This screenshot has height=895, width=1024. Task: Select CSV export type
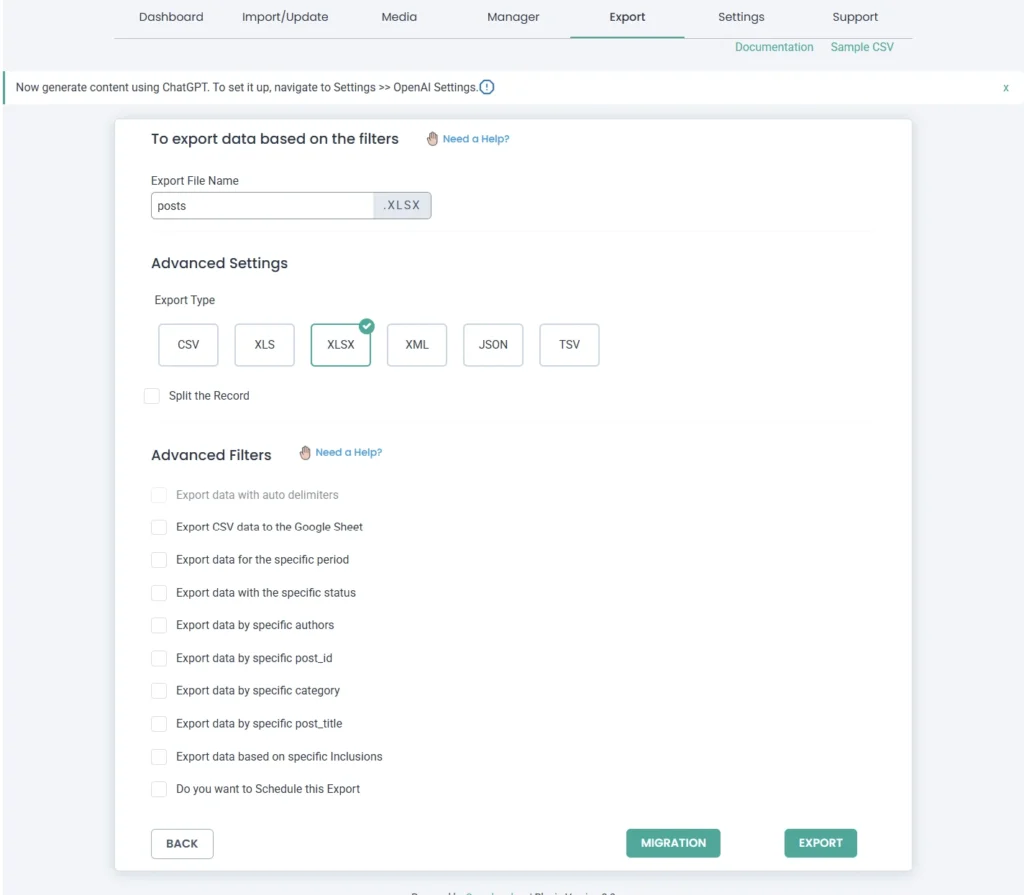pos(188,345)
